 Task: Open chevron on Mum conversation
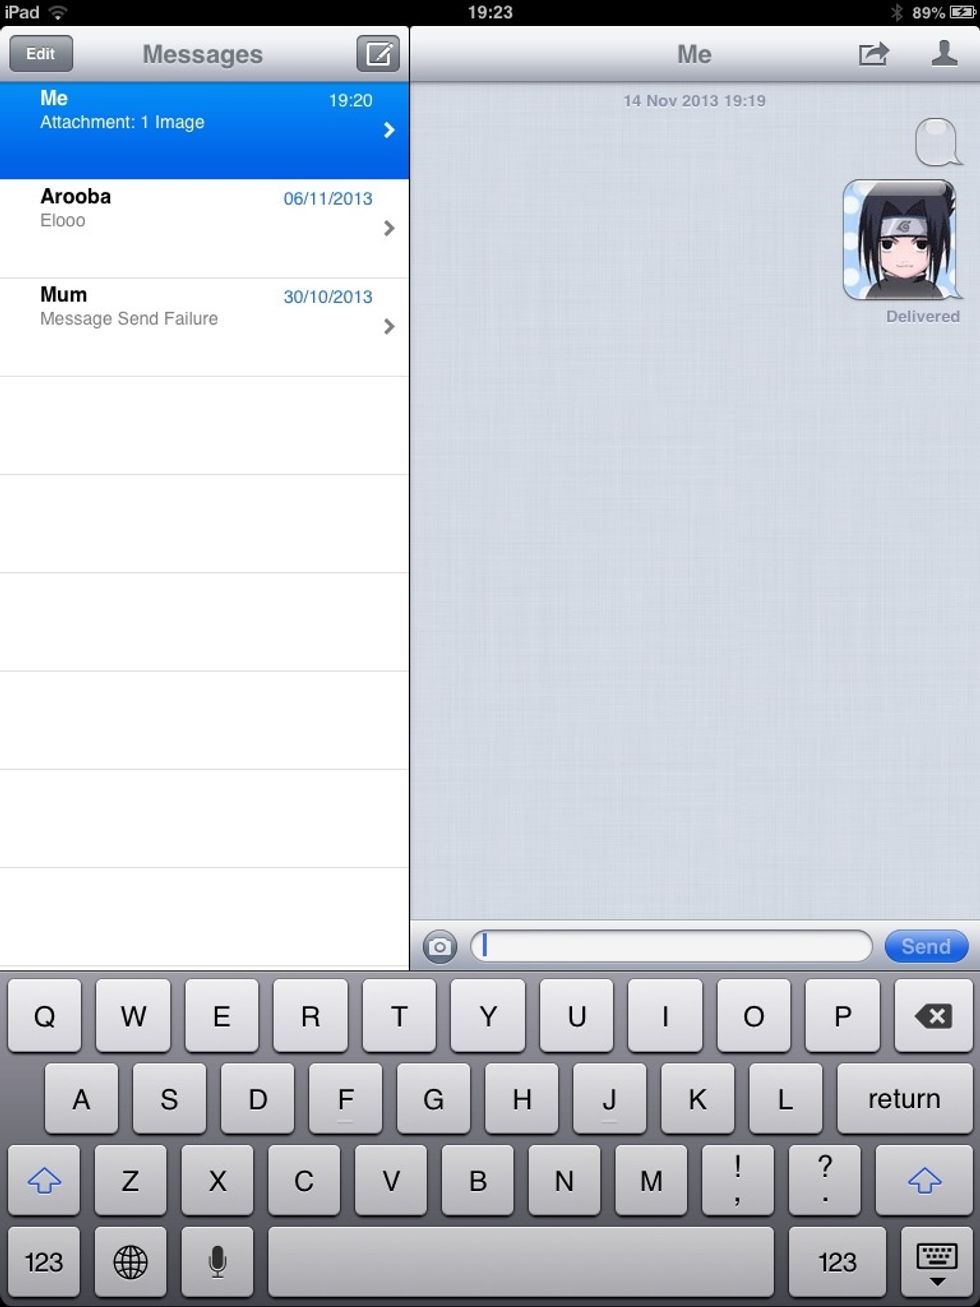[x=389, y=326]
